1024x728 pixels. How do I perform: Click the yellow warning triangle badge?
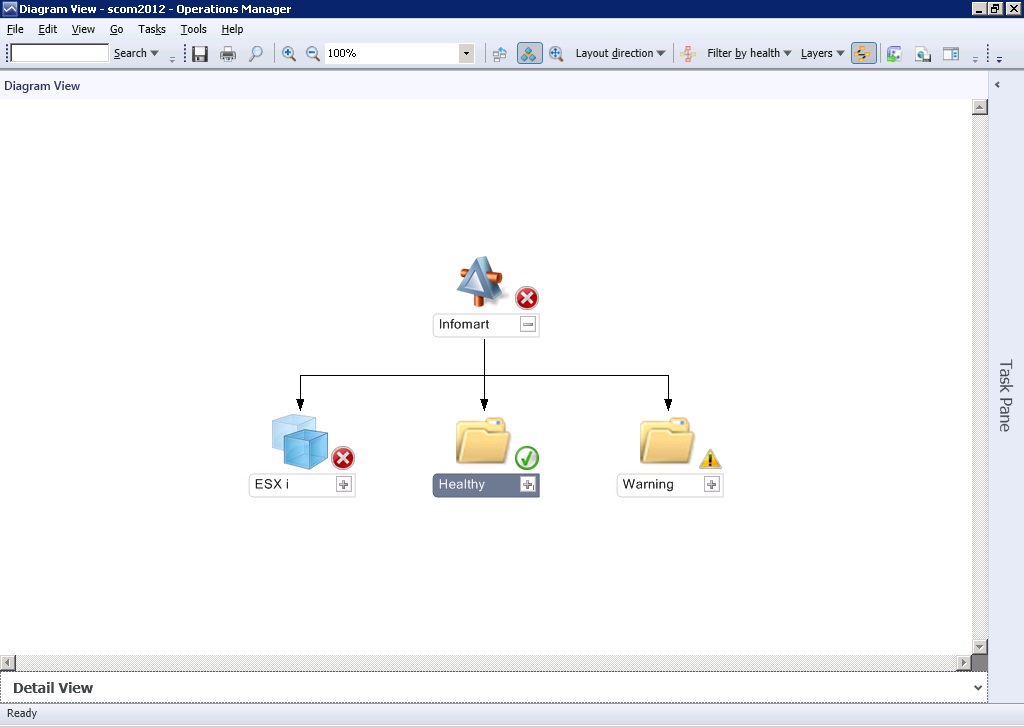711,459
